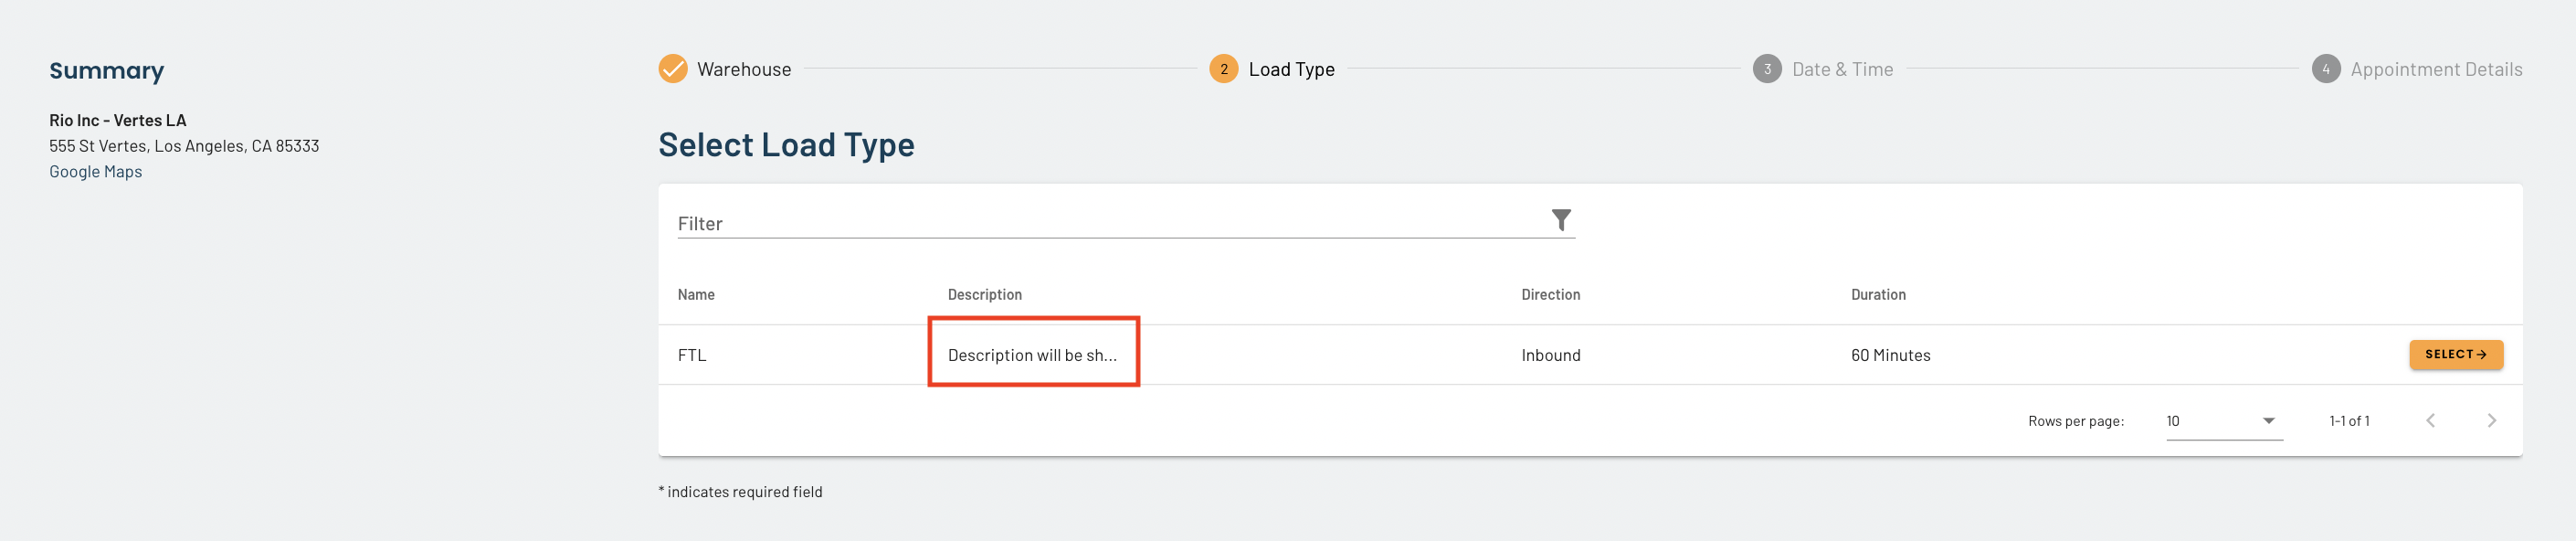
Task: Open the rows per page dropdown
Action: point(2224,421)
